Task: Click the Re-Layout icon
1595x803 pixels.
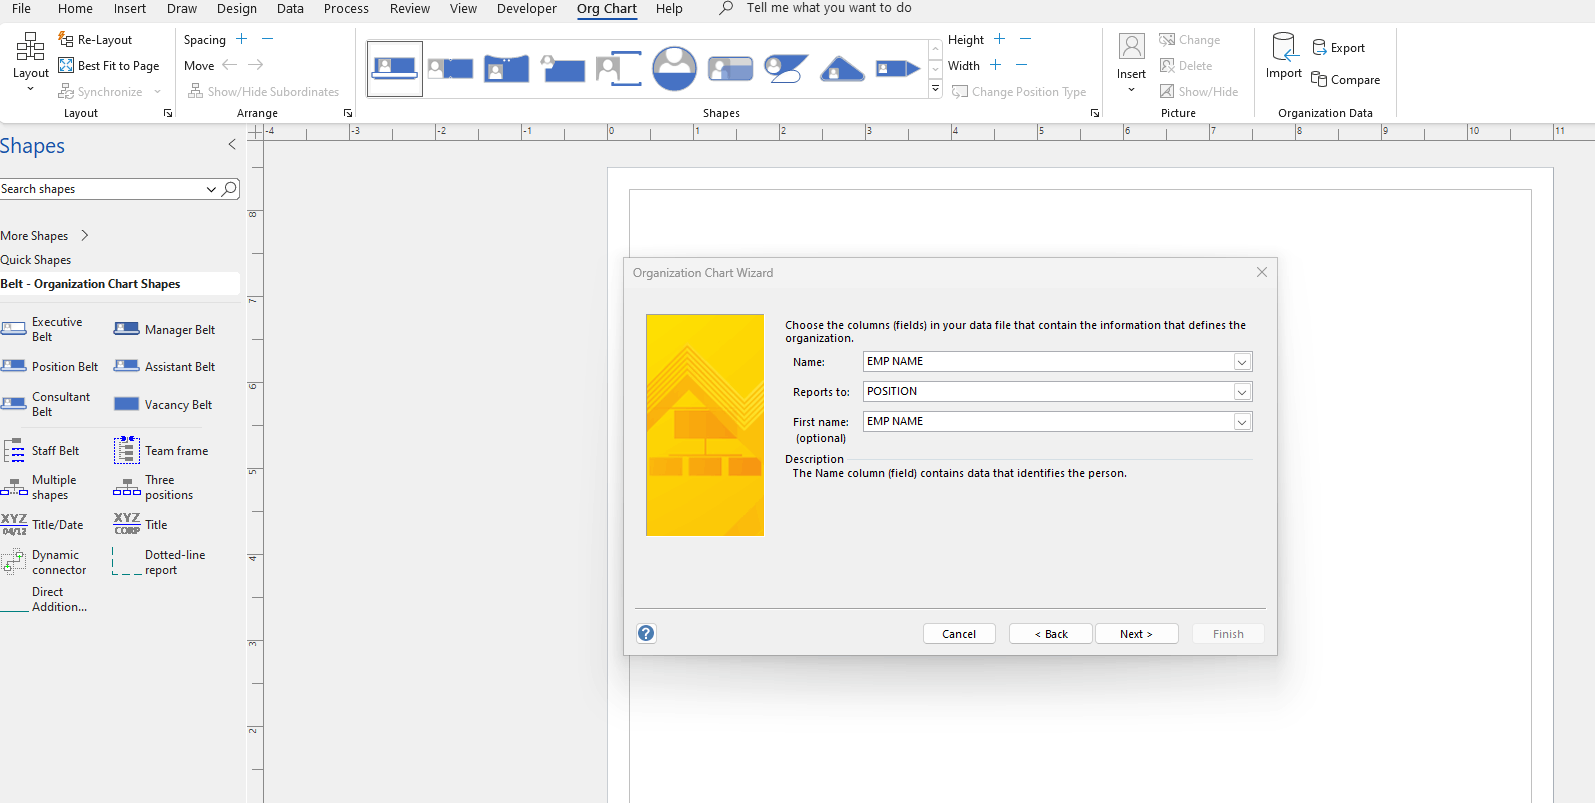Action: 66,39
